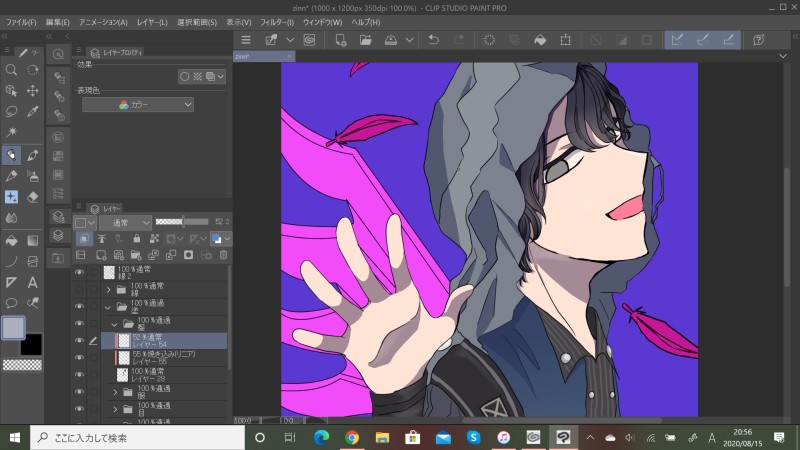This screenshot has width=800, height=450.
Task: Click the Fill bucket icon in the command bar
Action: tap(540, 40)
